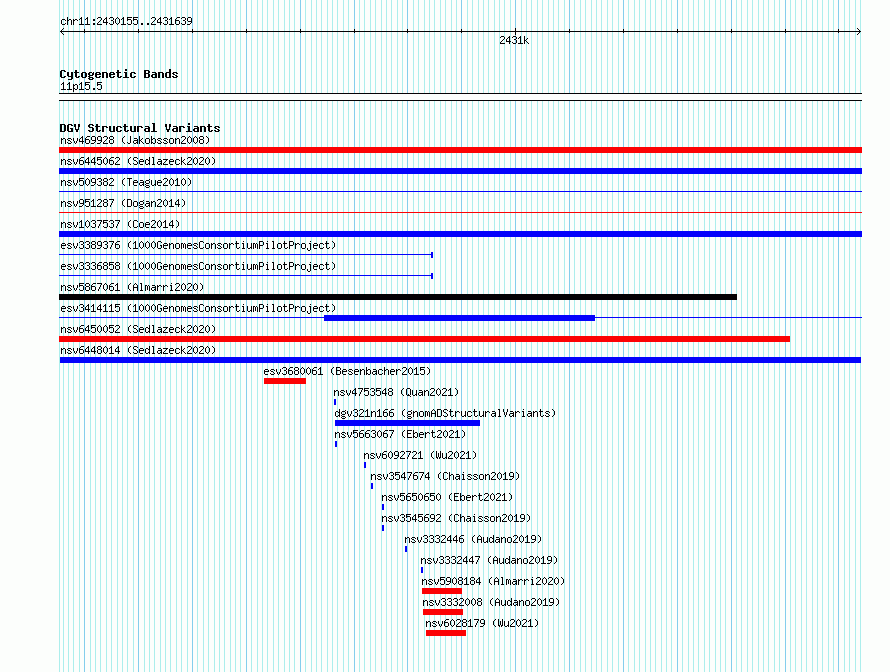This screenshot has width=890, height=672.
Task: Click nsv4753548 (Quan2021) label
Action: pos(396,392)
